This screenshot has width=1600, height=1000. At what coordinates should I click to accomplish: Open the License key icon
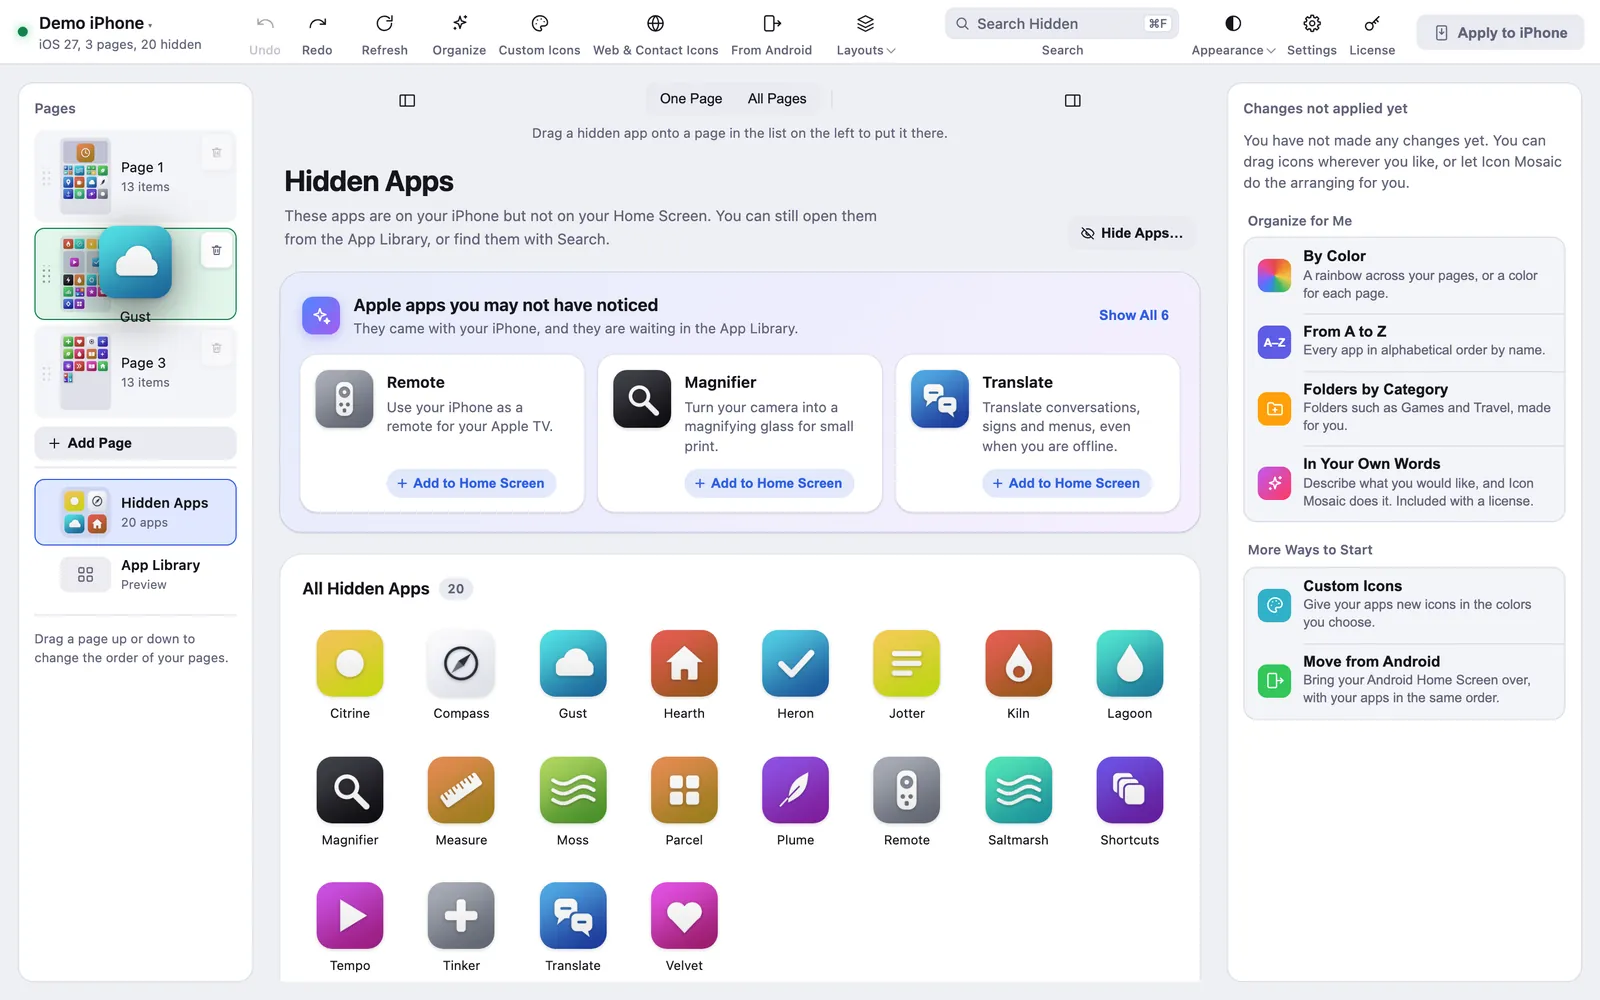pos(1372,34)
